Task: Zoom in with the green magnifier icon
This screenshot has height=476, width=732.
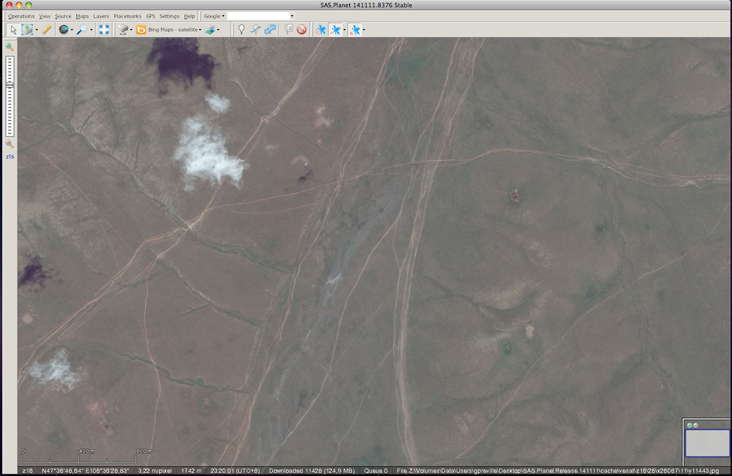Action: pyautogui.click(x=10, y=47)
